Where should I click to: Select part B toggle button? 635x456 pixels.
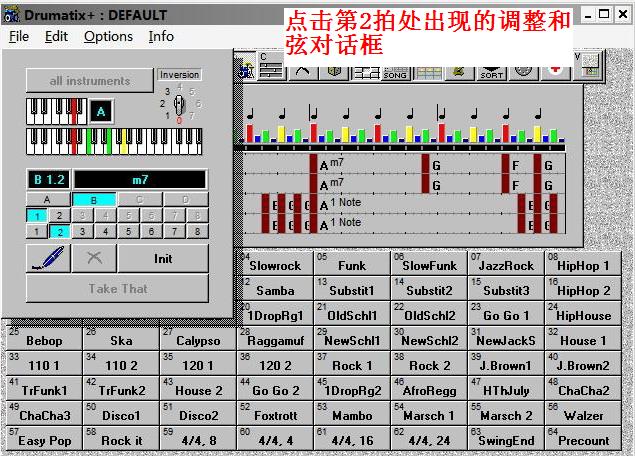(95, 199)
